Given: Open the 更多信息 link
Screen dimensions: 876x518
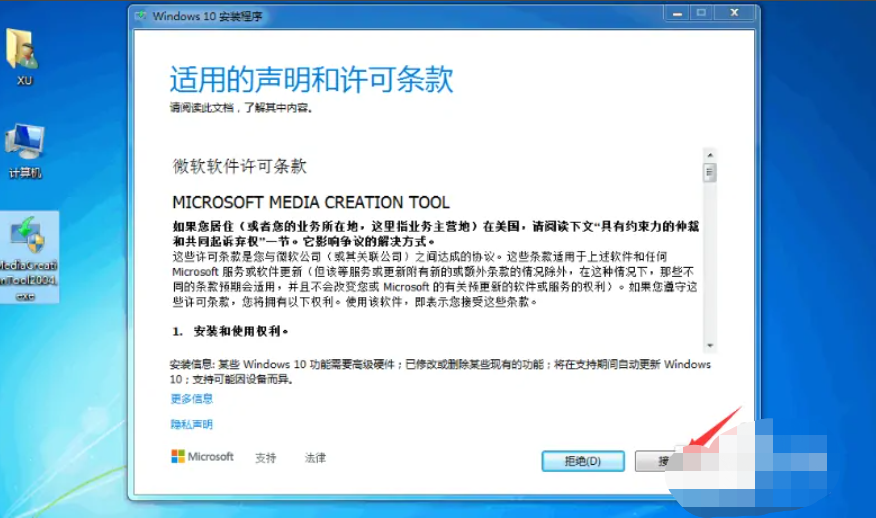Looking at the screenshot, I should [x=192, y=398].
